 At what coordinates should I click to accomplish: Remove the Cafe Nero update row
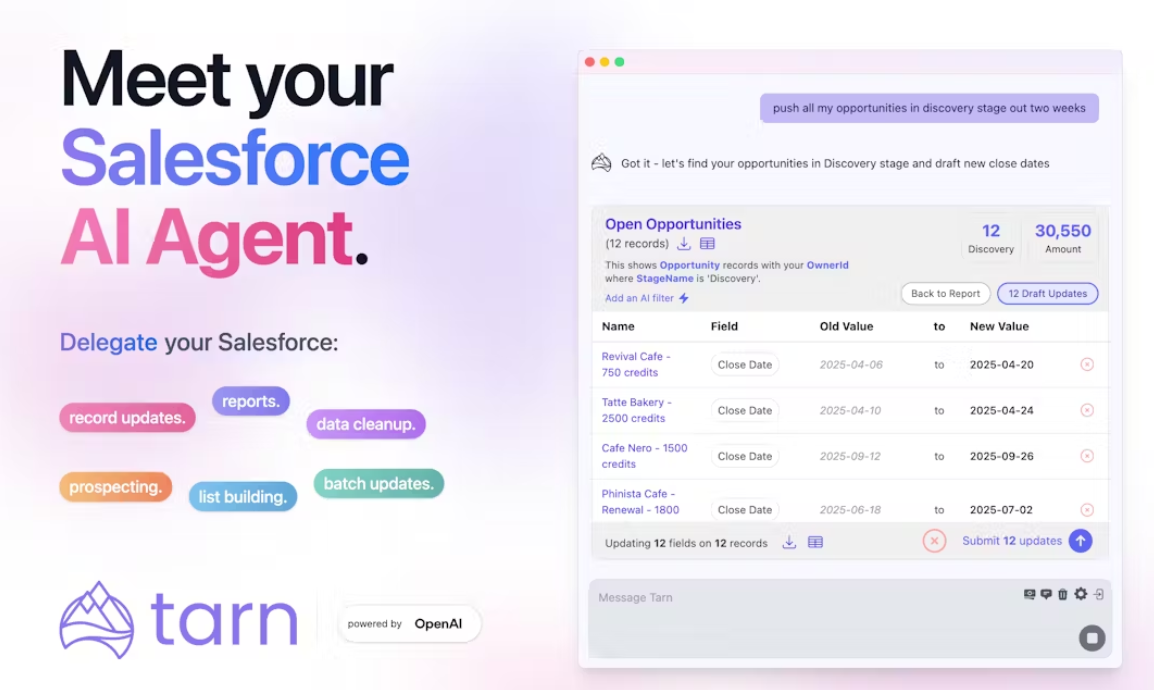click(x=1087, y=456)
